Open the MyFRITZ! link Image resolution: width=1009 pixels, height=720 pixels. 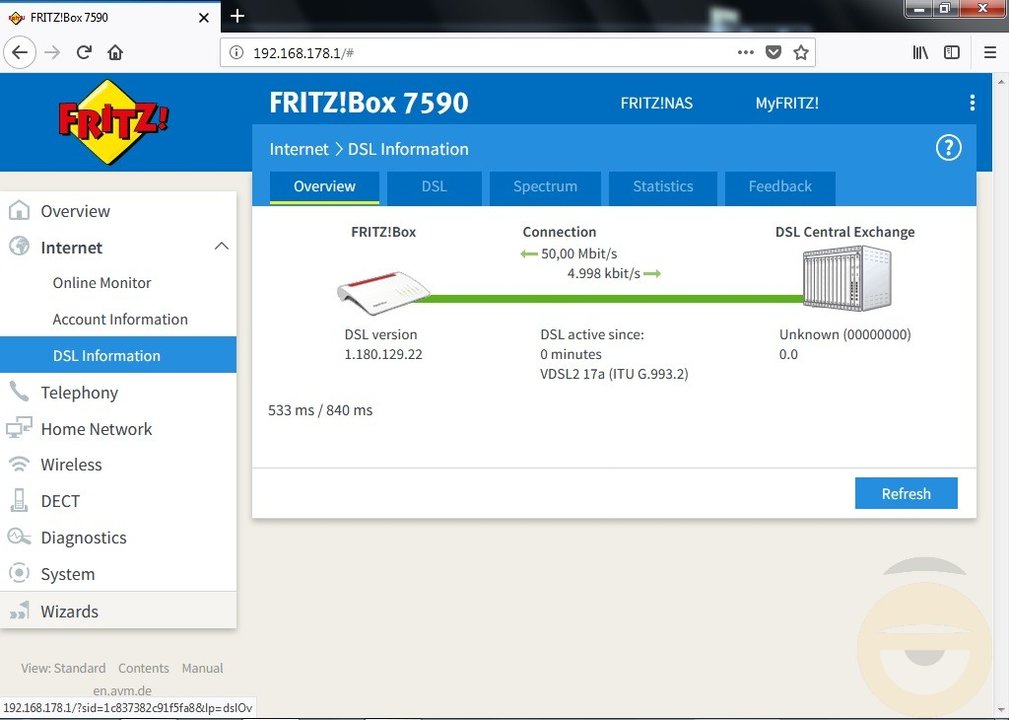(x=787, y=103)
